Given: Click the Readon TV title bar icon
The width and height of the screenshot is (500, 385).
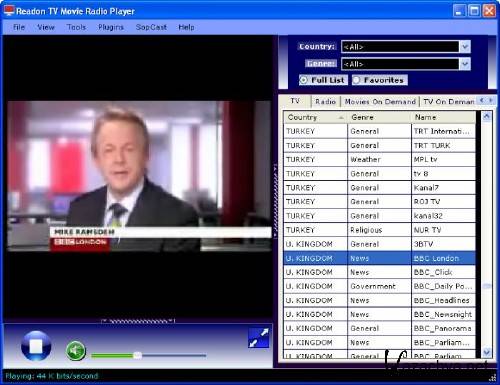Looking at the screenshot, I should click(x=9, y=11).
